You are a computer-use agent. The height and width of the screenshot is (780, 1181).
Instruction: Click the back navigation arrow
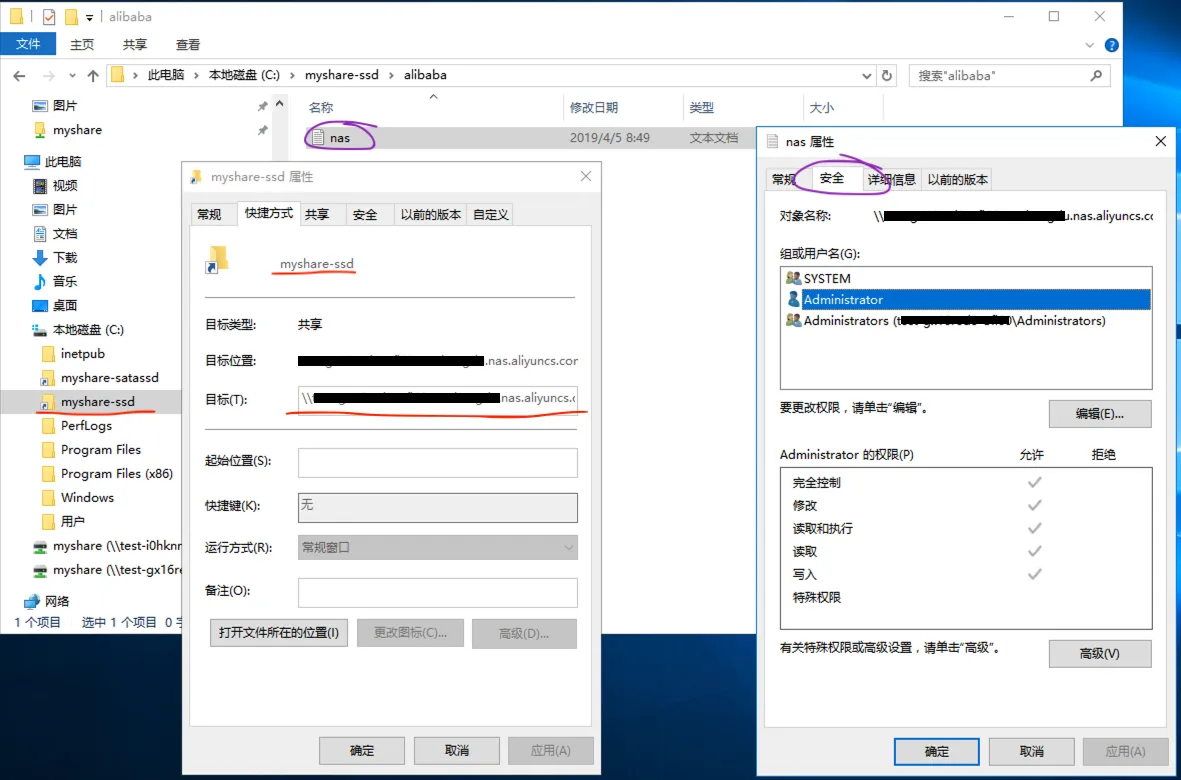tap(19, 75)
